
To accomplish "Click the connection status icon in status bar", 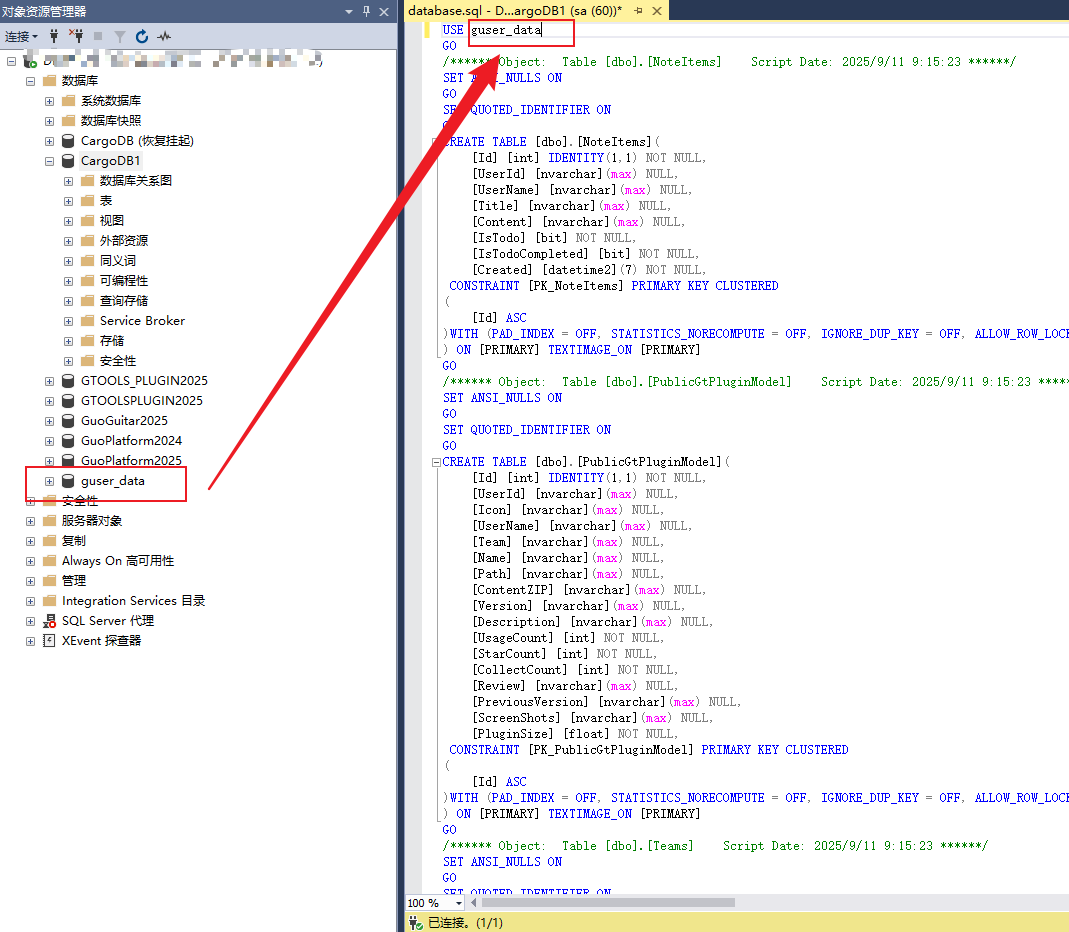I will click(415, 922).
